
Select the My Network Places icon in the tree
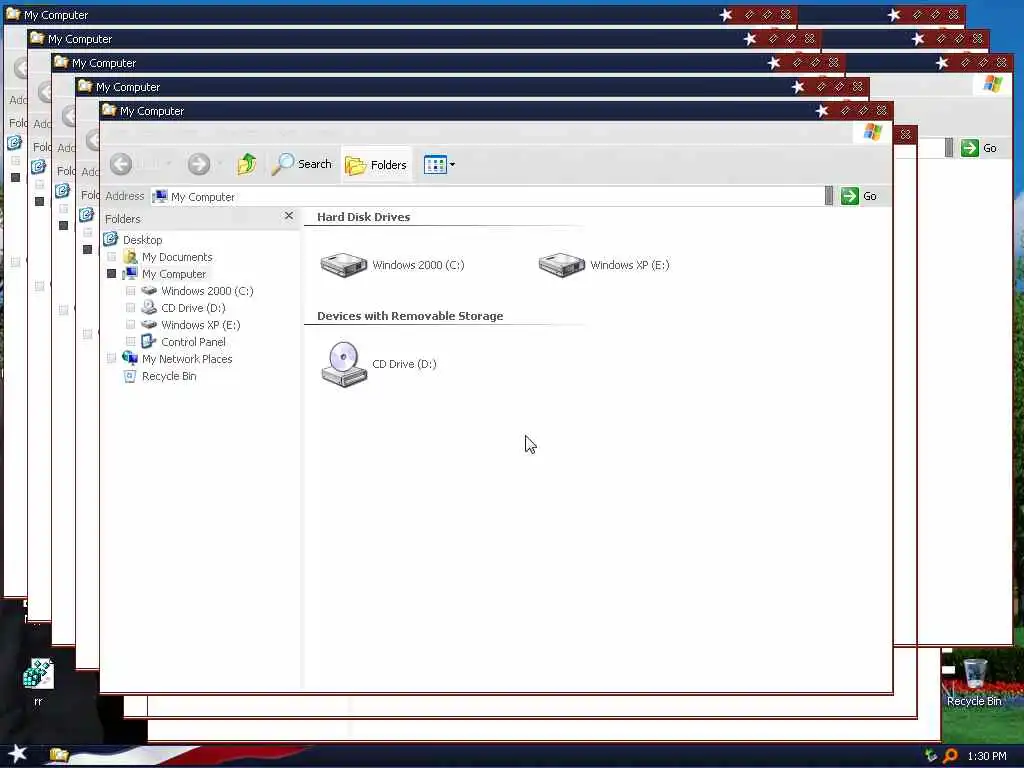(130, 359)
